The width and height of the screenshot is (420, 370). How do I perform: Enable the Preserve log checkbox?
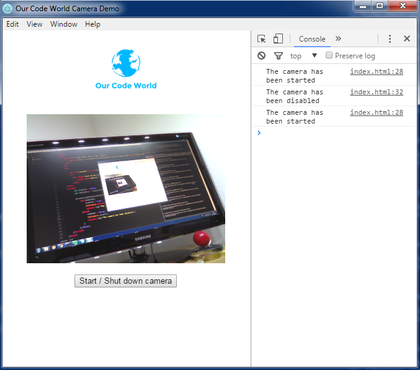point(329,55)
